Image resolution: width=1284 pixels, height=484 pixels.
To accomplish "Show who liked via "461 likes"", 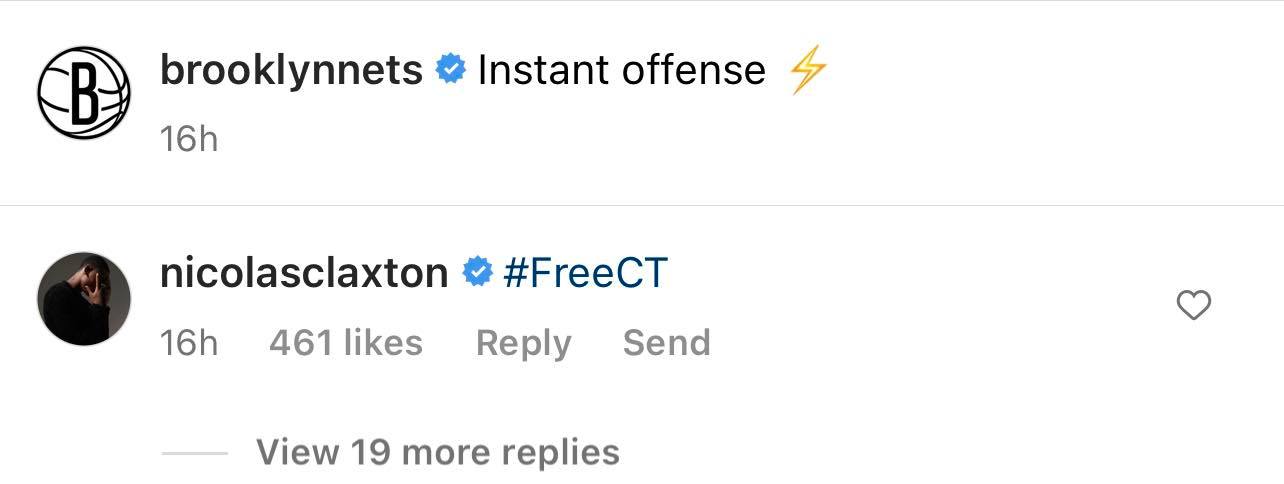I will 346,343.
